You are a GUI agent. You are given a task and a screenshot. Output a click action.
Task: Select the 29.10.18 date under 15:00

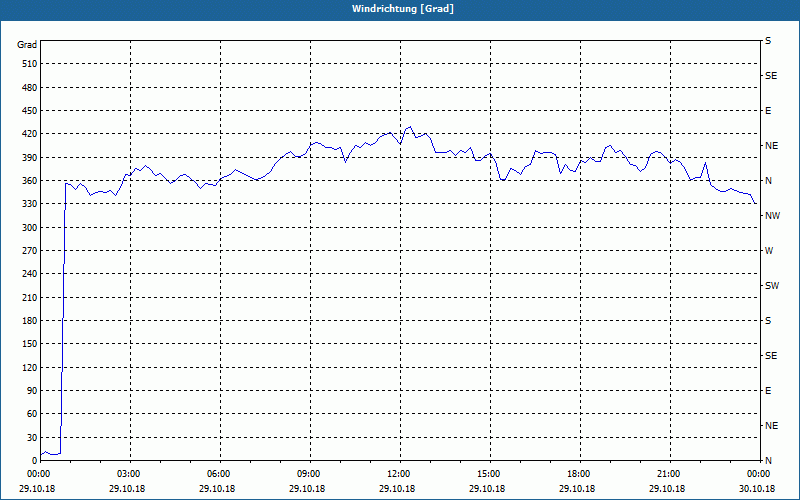[487, 488]
